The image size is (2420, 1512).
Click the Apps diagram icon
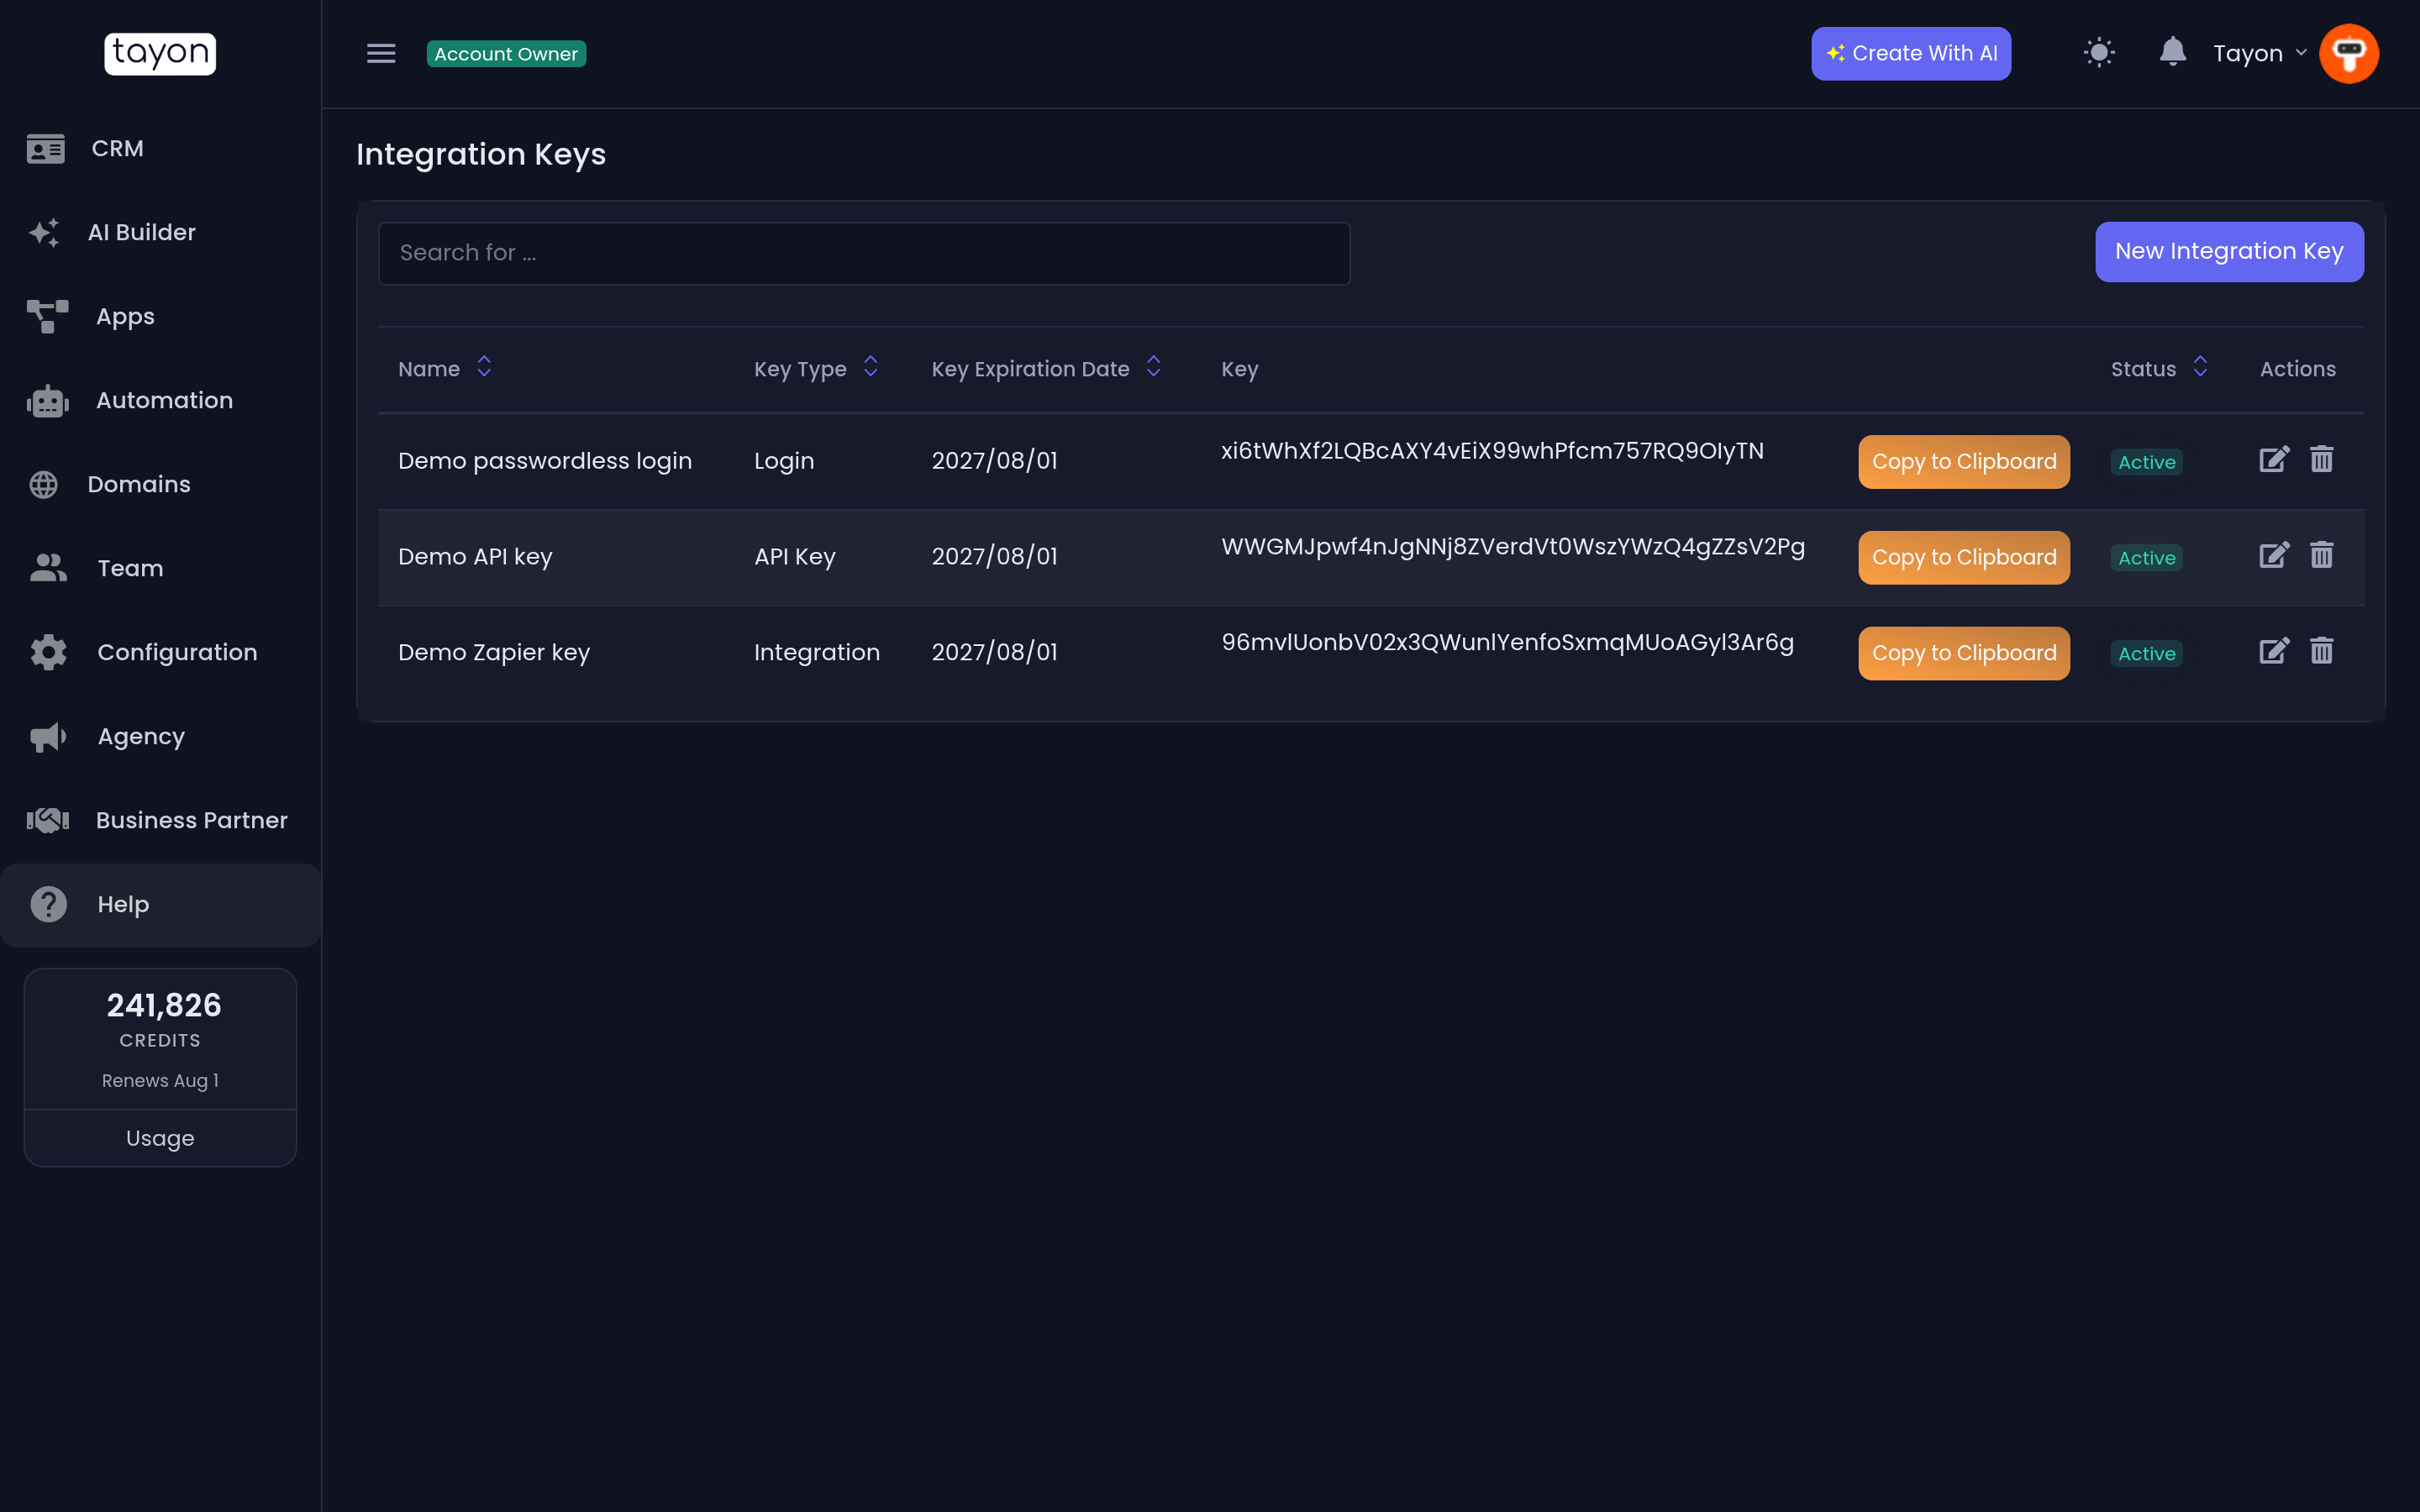click(48, 316)
